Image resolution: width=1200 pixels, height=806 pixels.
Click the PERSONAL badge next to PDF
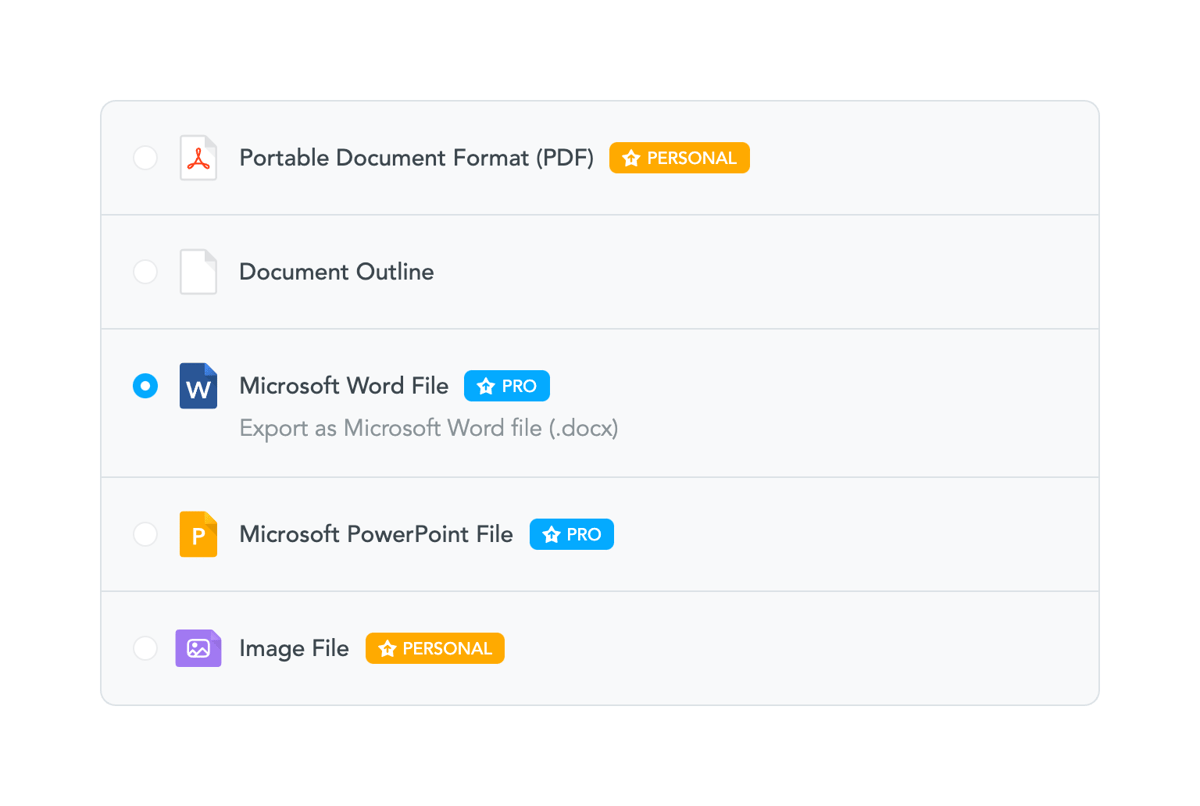click(x=679, y=157)
